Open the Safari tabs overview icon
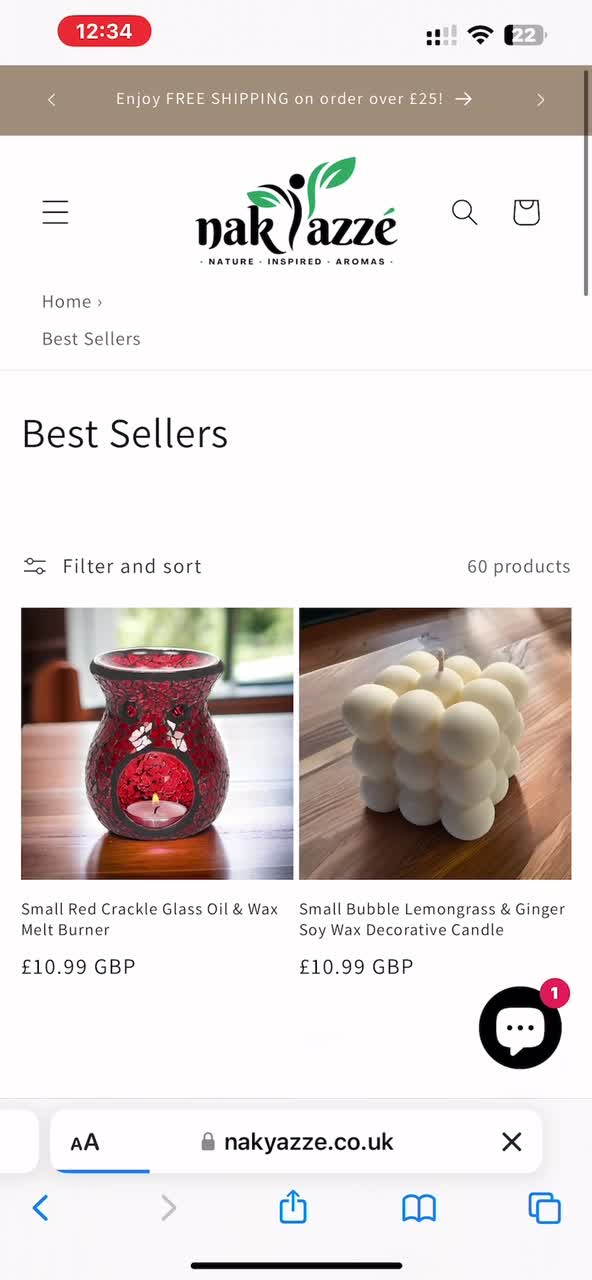This screenshot has width=592, height=1280. [x=545, y=1208]
